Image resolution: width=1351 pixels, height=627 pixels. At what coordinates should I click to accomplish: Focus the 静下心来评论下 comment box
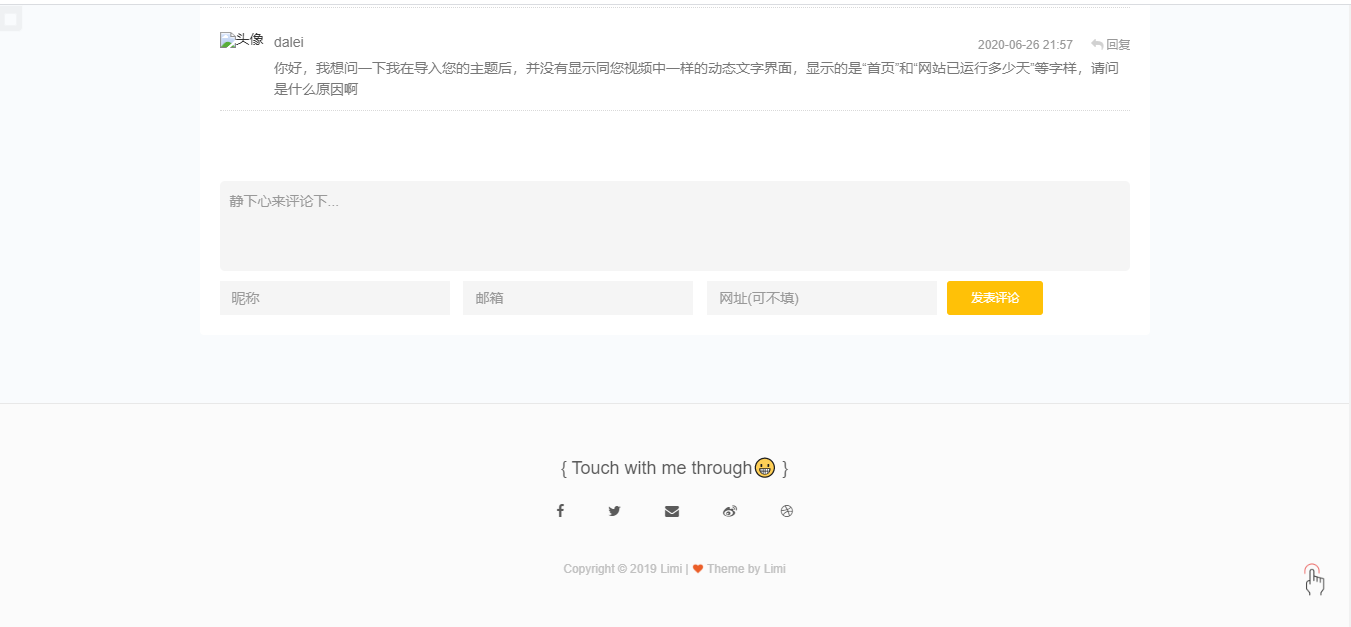tap(675, 226)
